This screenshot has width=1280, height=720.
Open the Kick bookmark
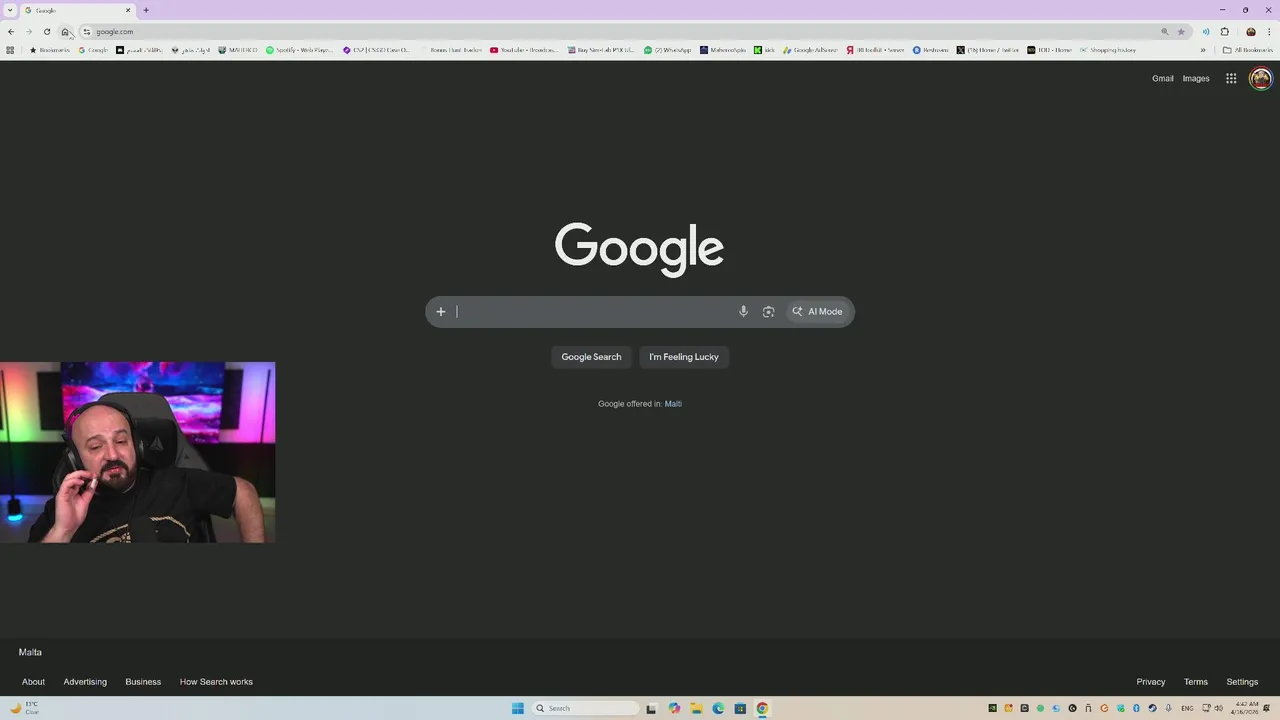pyautogui.click(x=764, y=49)
